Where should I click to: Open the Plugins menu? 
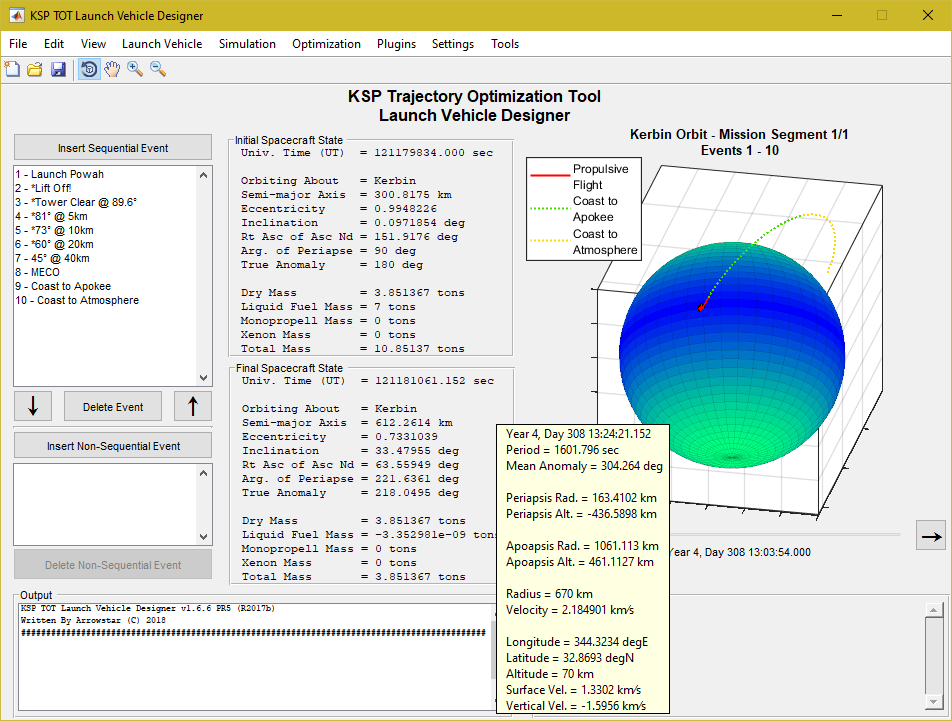396,44
